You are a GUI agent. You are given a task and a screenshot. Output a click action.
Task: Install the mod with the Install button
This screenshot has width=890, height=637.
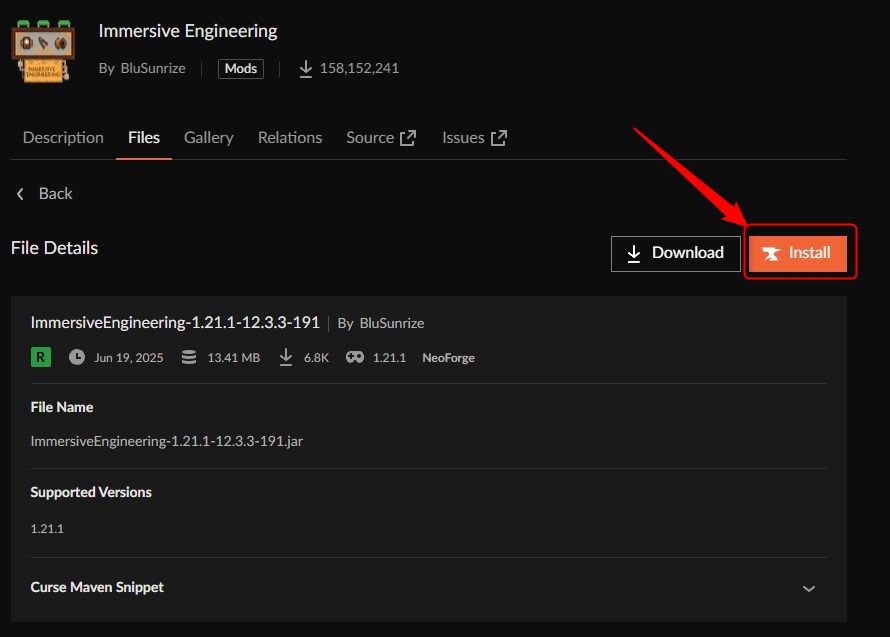pos(797,253)
